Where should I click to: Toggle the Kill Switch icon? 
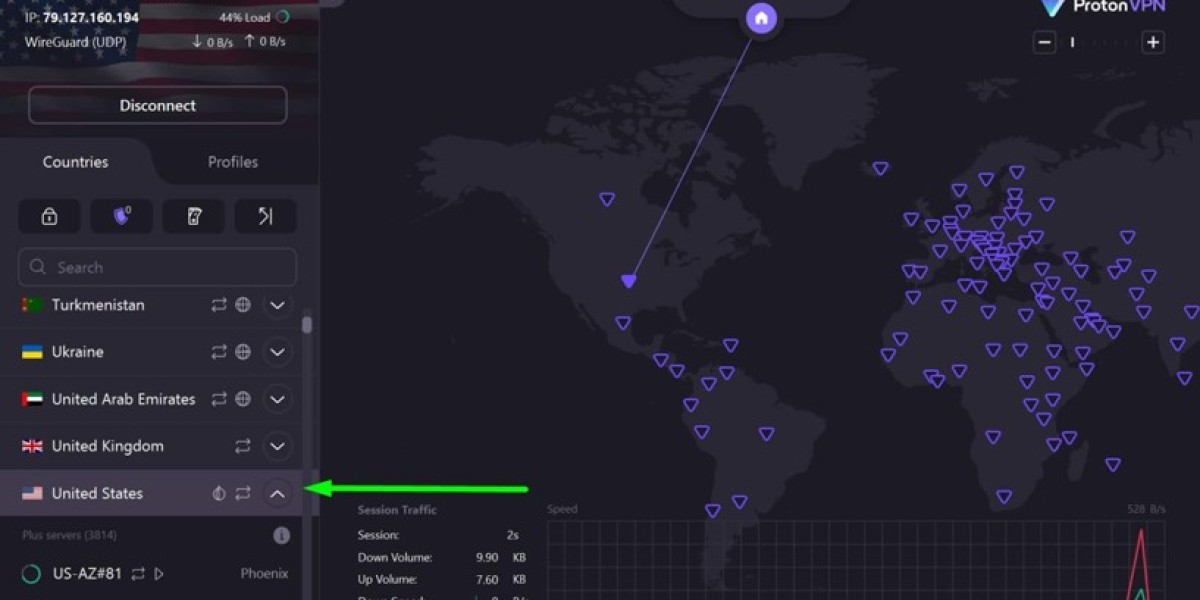pyautogui.click(x=194, y=216)
